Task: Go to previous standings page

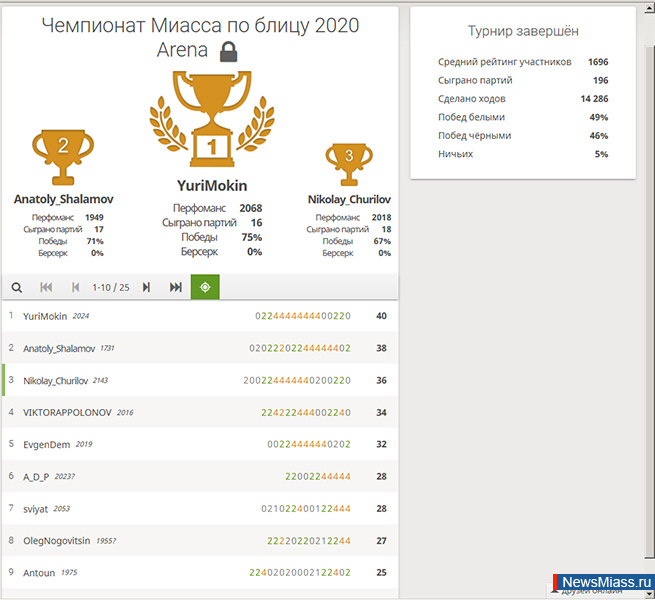Action: (x=74, y=287)
